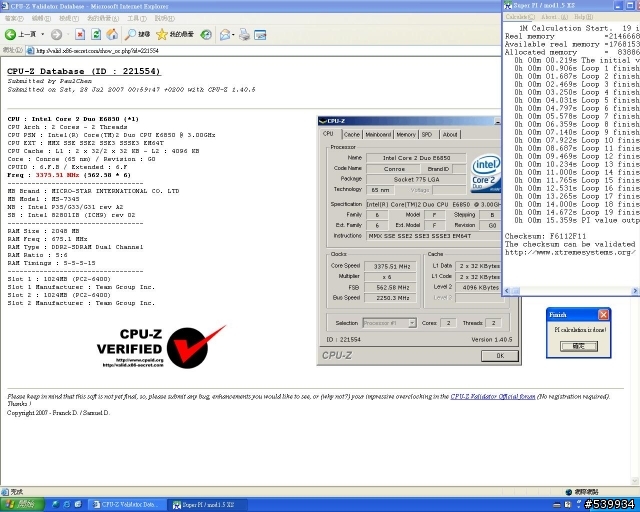Refresh the page with the Refresh icon
Image resolution: width=640 pixels, height=512 pixels.
96,35
